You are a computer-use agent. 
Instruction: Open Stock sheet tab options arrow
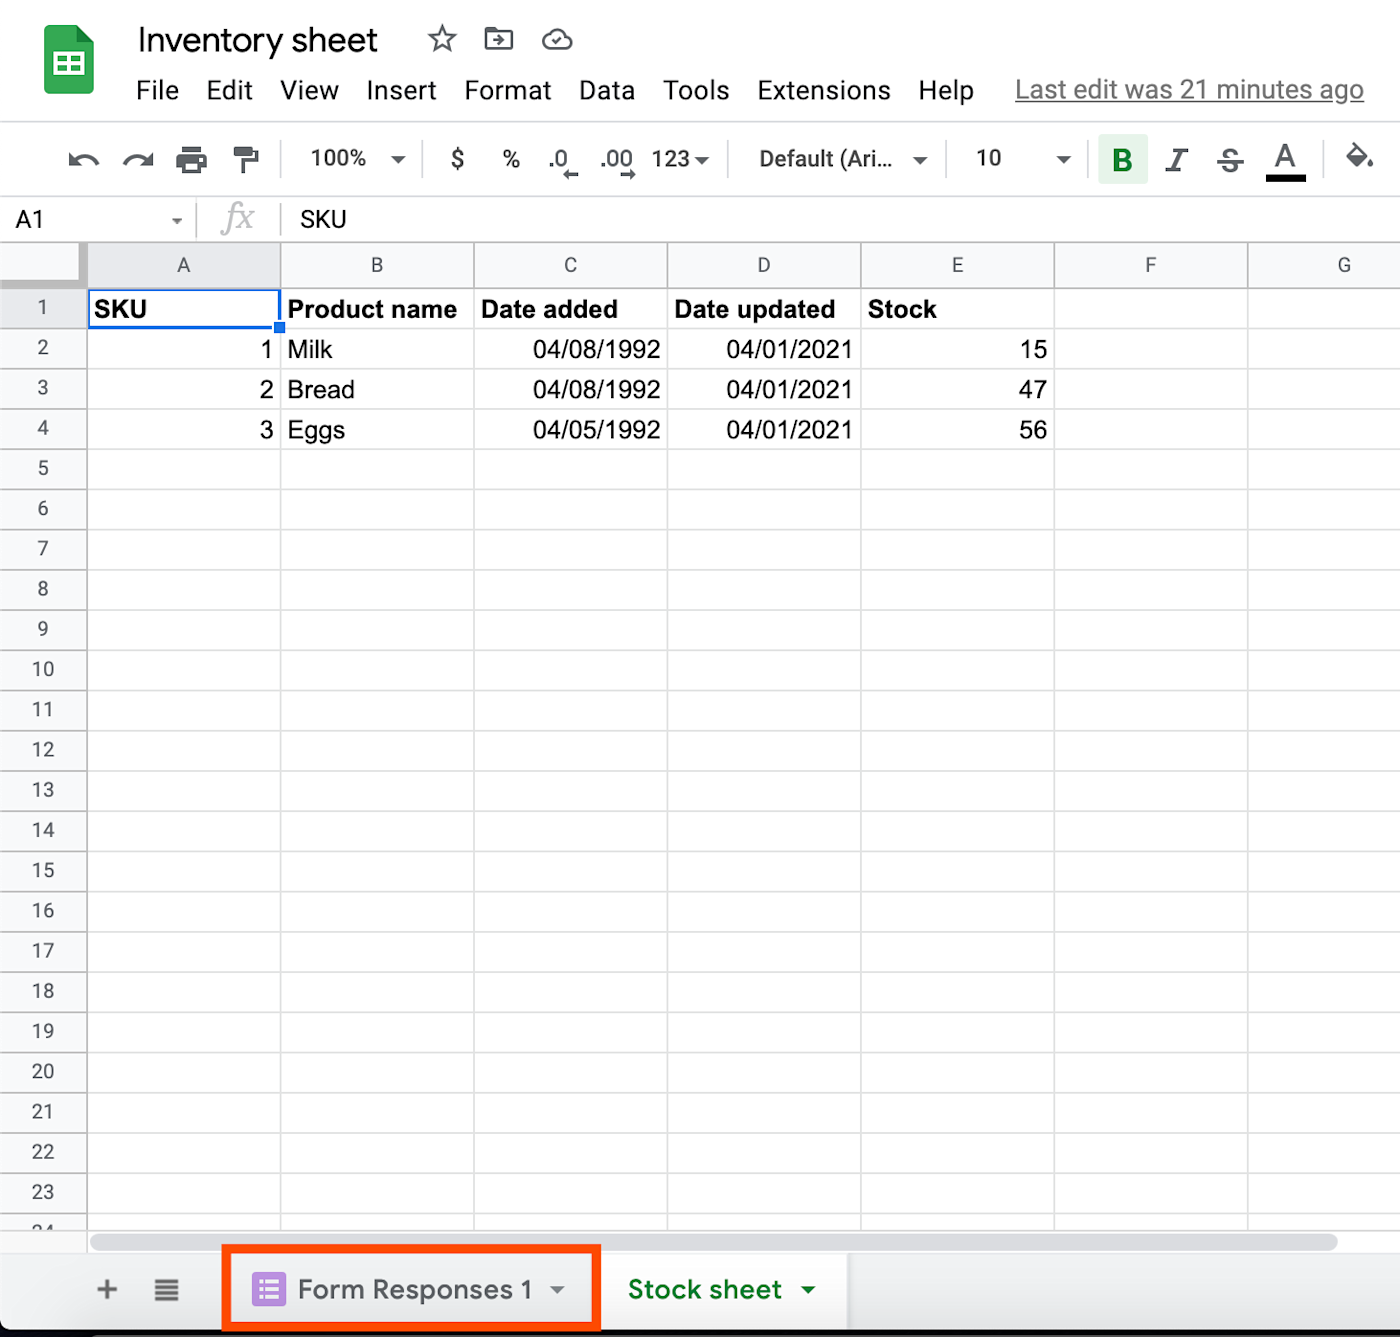coord(808,1290)
